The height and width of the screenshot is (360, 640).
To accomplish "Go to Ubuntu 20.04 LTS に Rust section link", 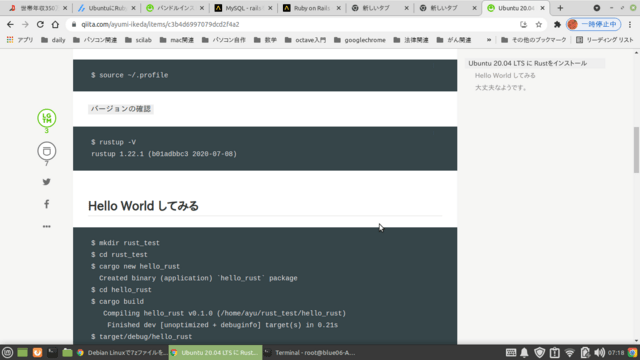I will click(527, 63).
